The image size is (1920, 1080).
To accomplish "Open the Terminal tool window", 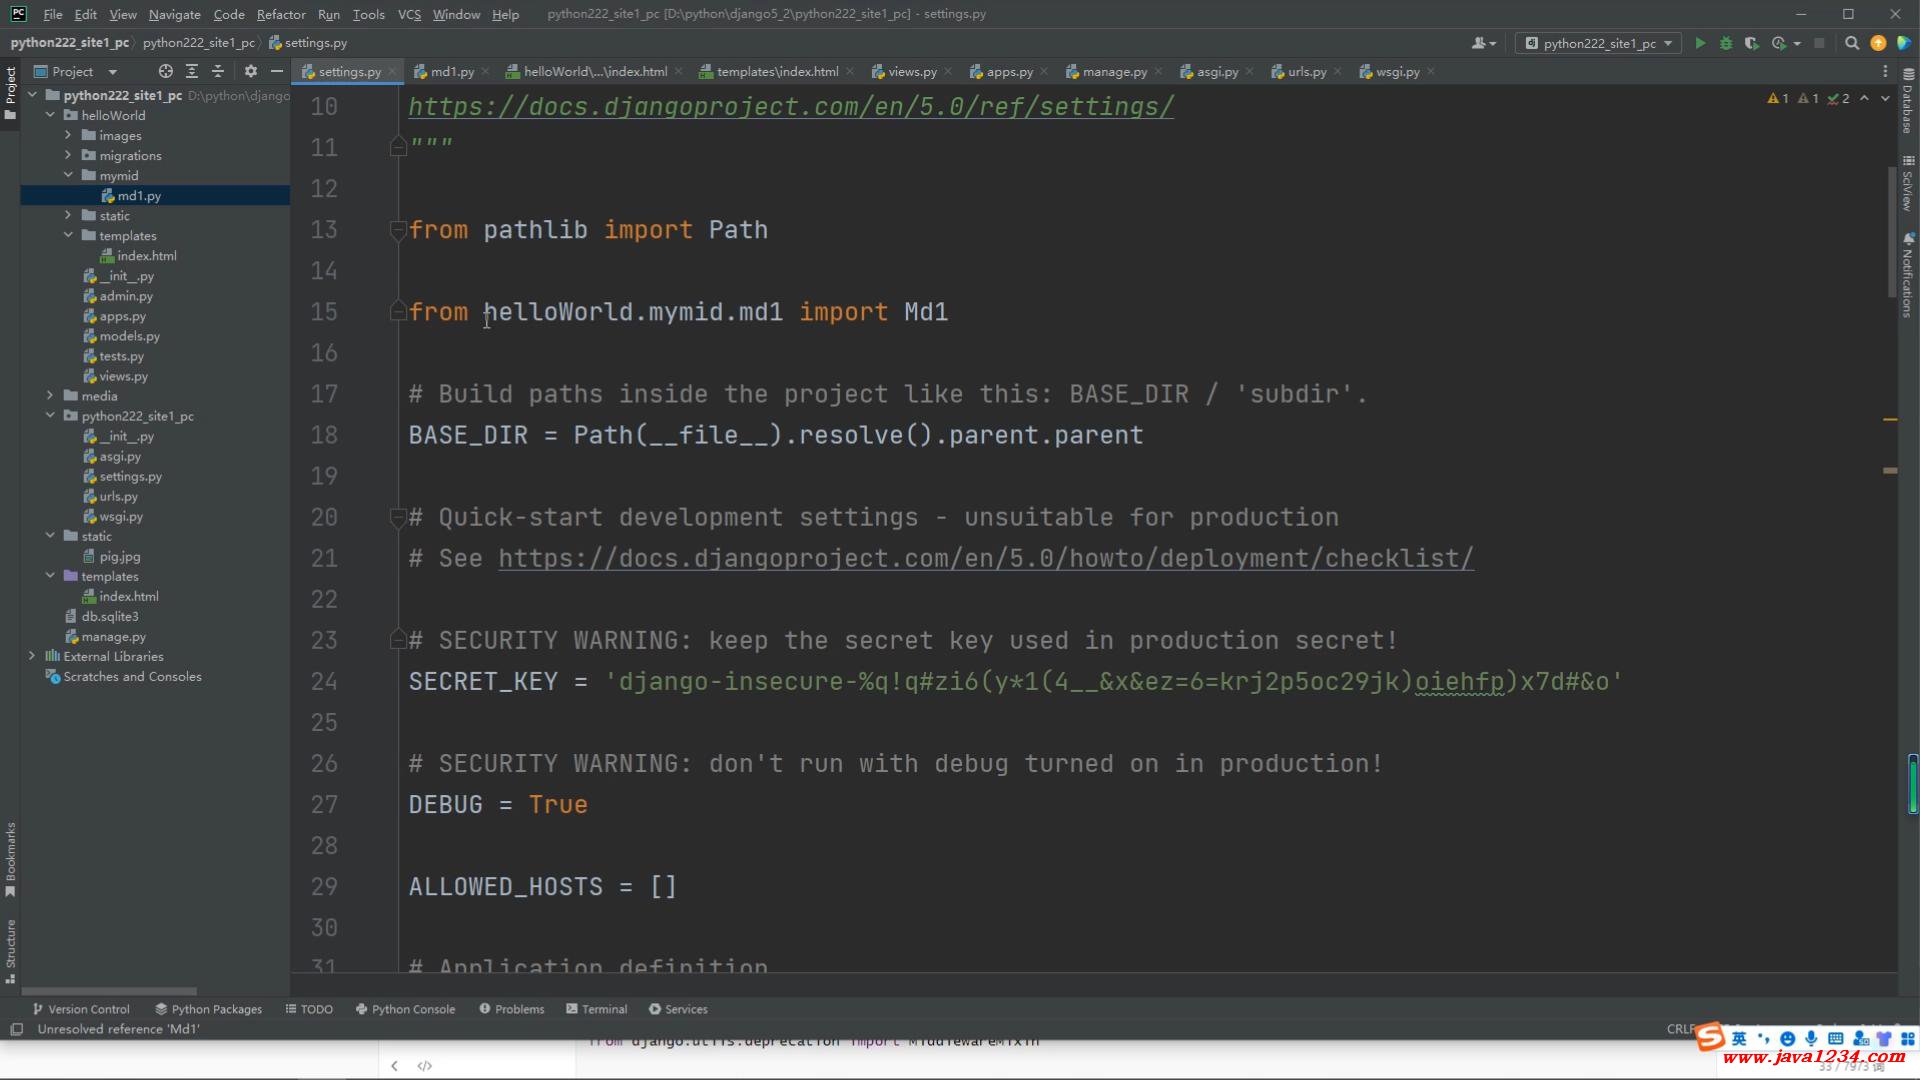I will [597, 1009].
